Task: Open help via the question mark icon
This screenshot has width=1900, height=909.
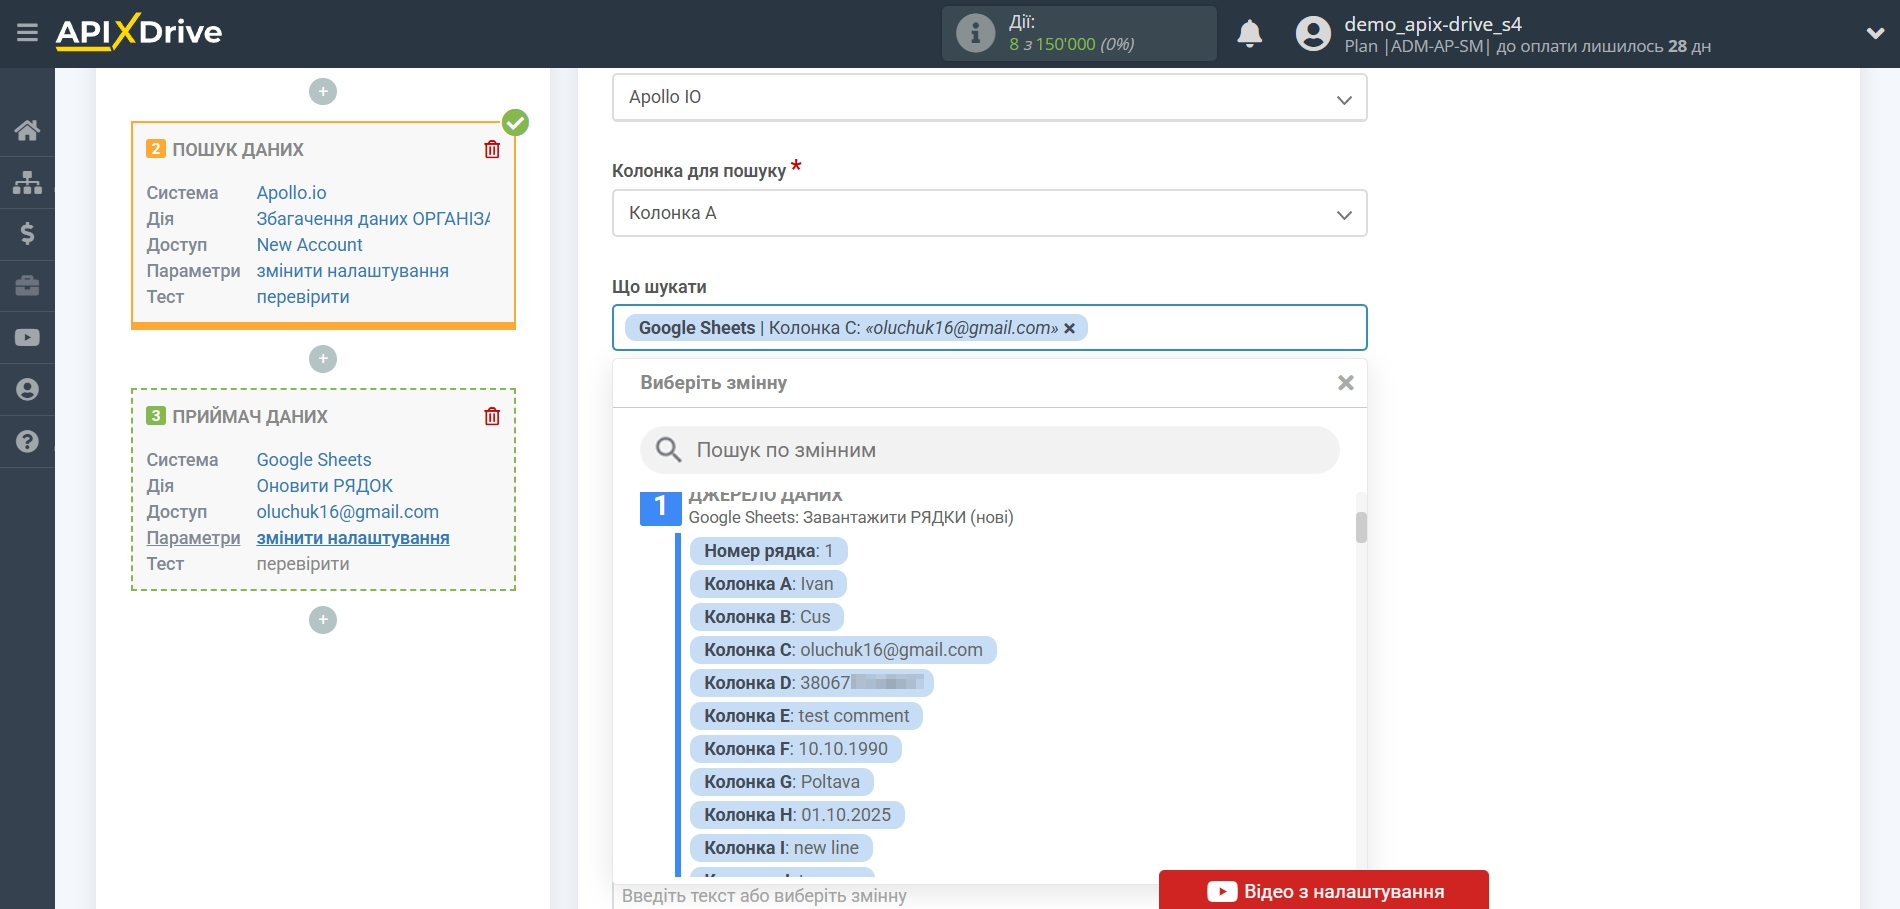Action: (27, 441)
